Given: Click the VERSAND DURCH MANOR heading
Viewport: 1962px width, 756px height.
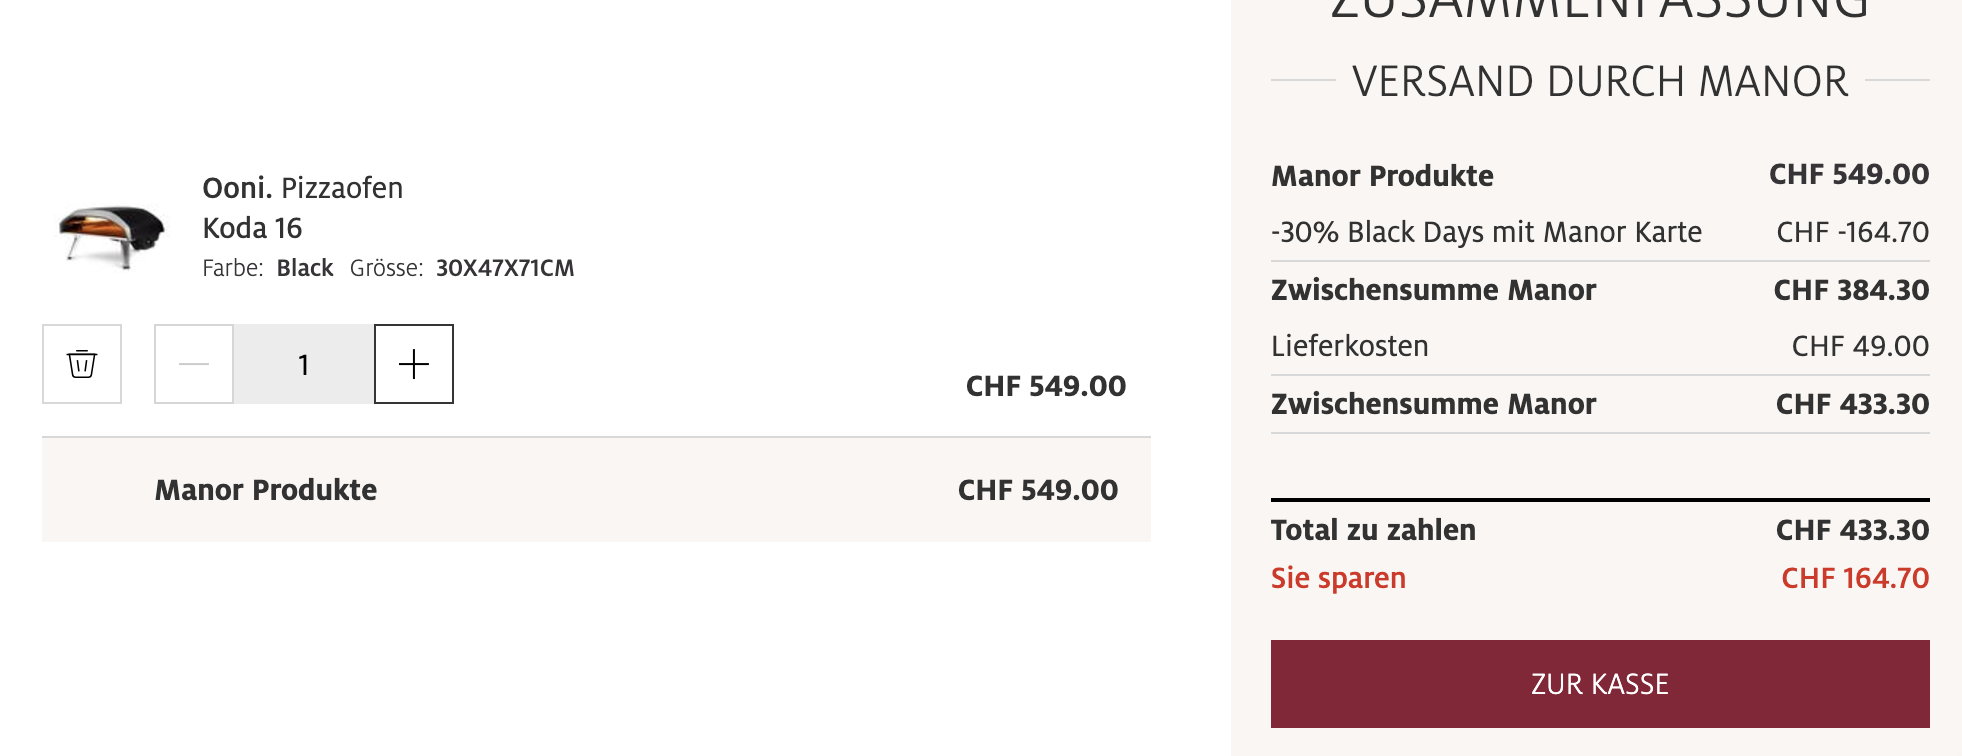Looking at the screenshot, I should coord(1600,82).
